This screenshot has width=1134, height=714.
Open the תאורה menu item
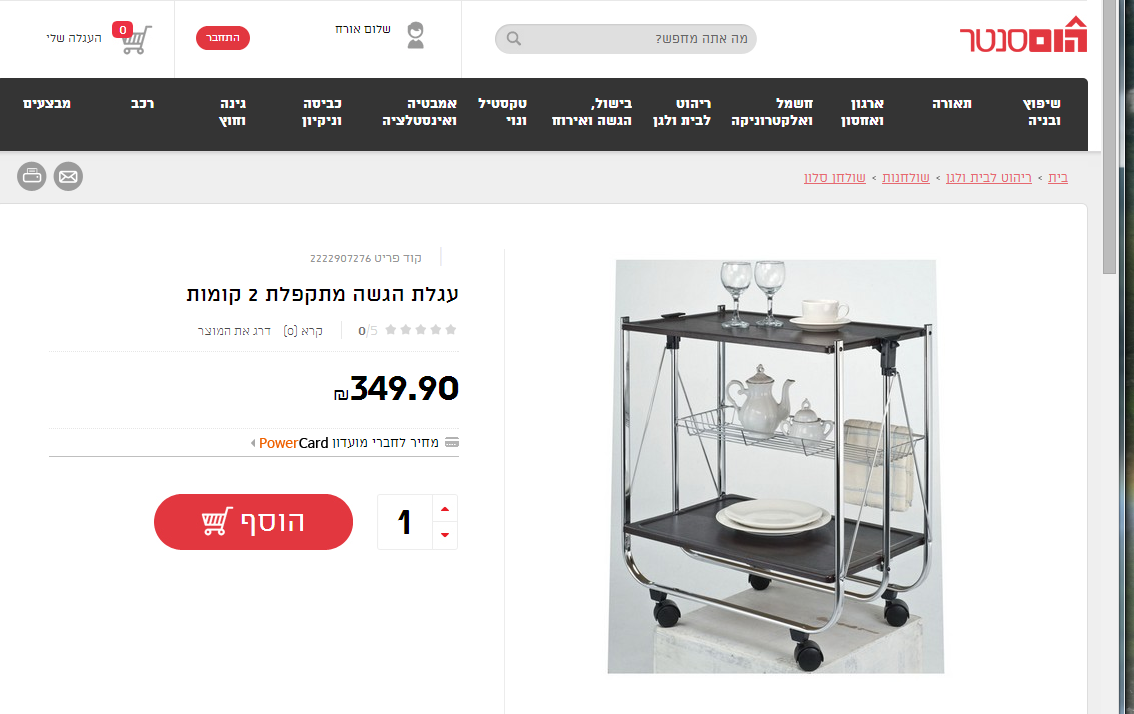952,103
